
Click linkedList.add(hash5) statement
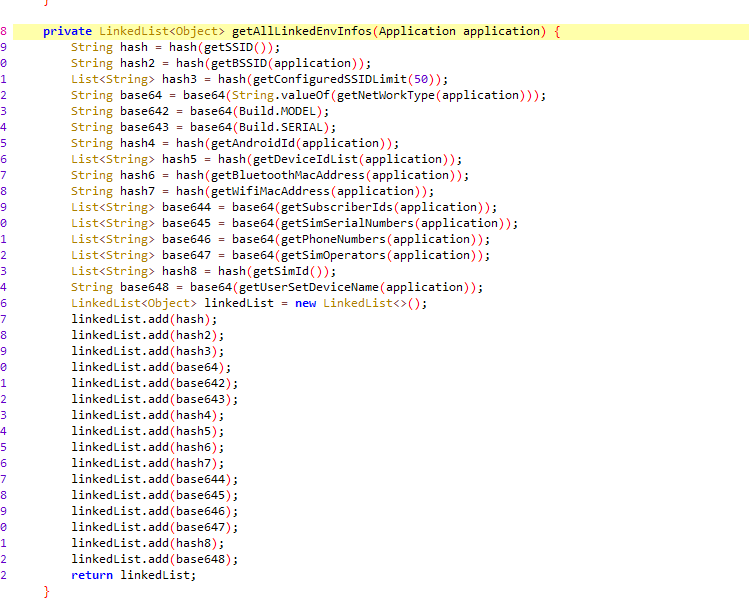click(148, 431)
